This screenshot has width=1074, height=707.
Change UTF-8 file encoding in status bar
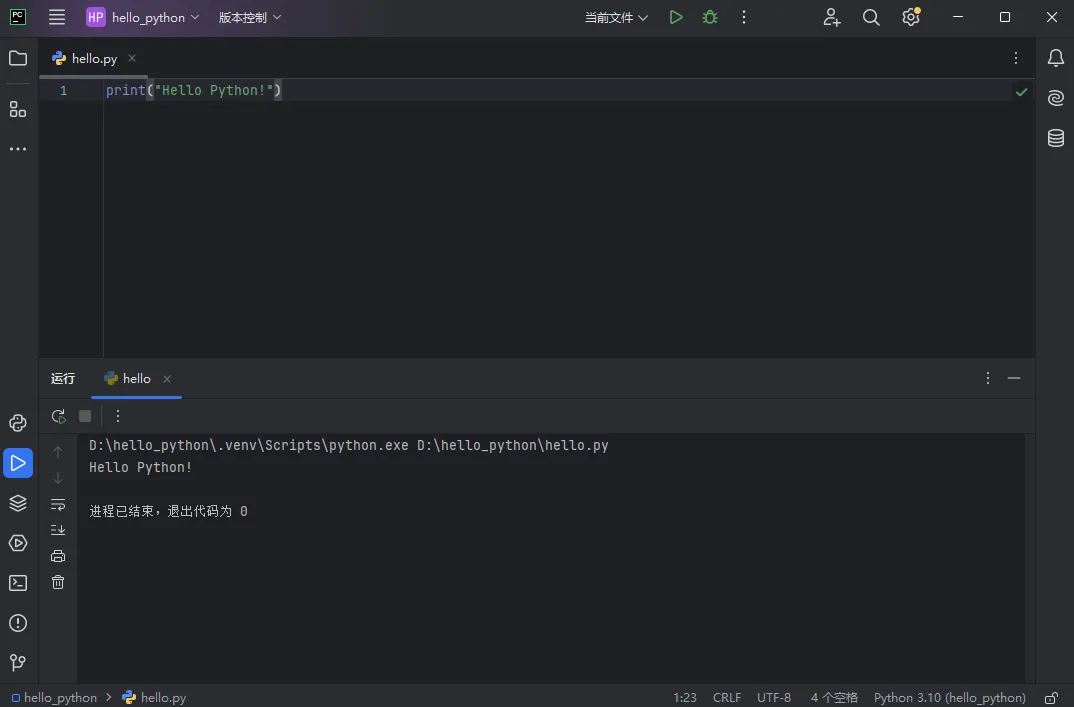(x=774, y=697)
